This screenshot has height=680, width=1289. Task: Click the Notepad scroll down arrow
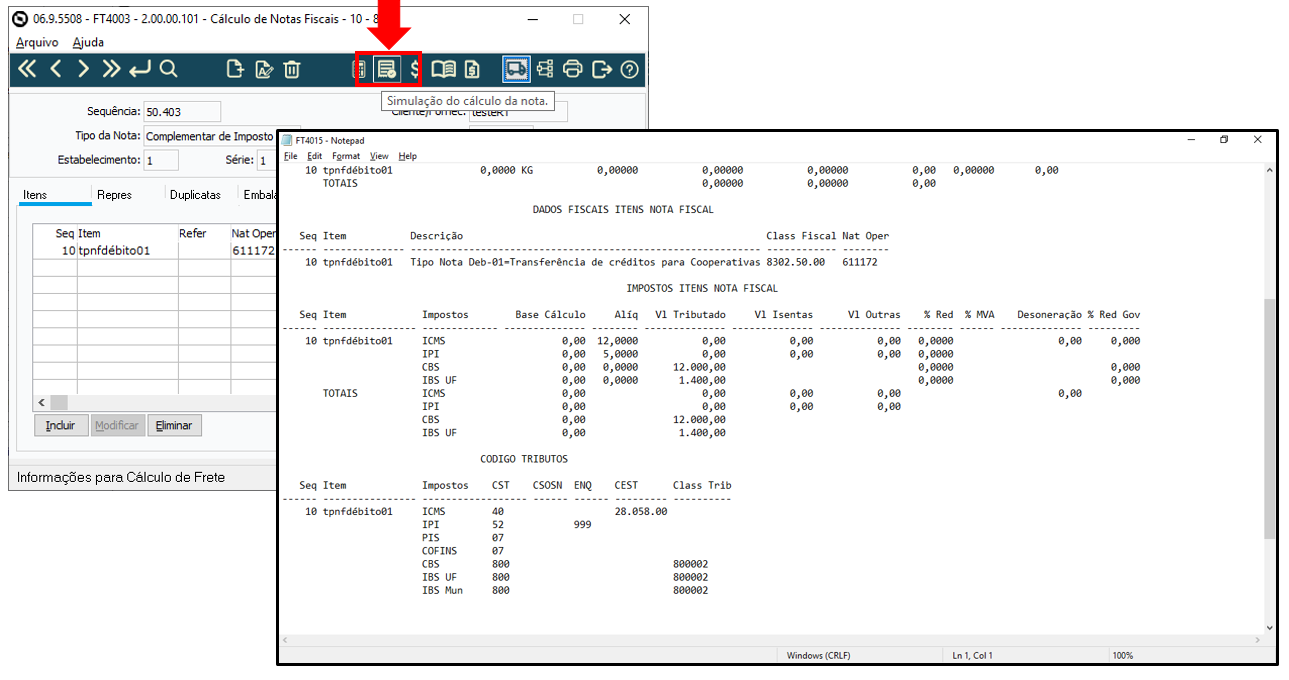pos(1270,627)
